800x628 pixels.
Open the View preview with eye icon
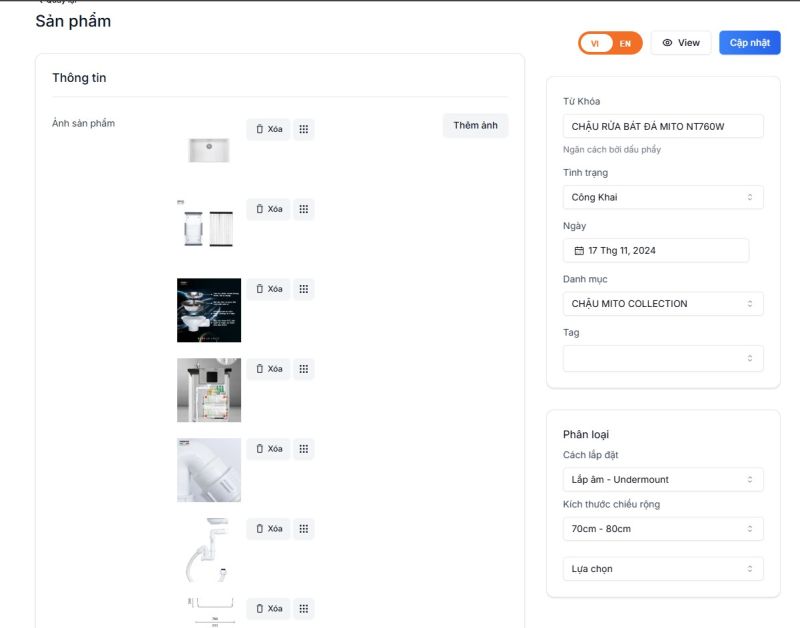[x=680, y=43]
